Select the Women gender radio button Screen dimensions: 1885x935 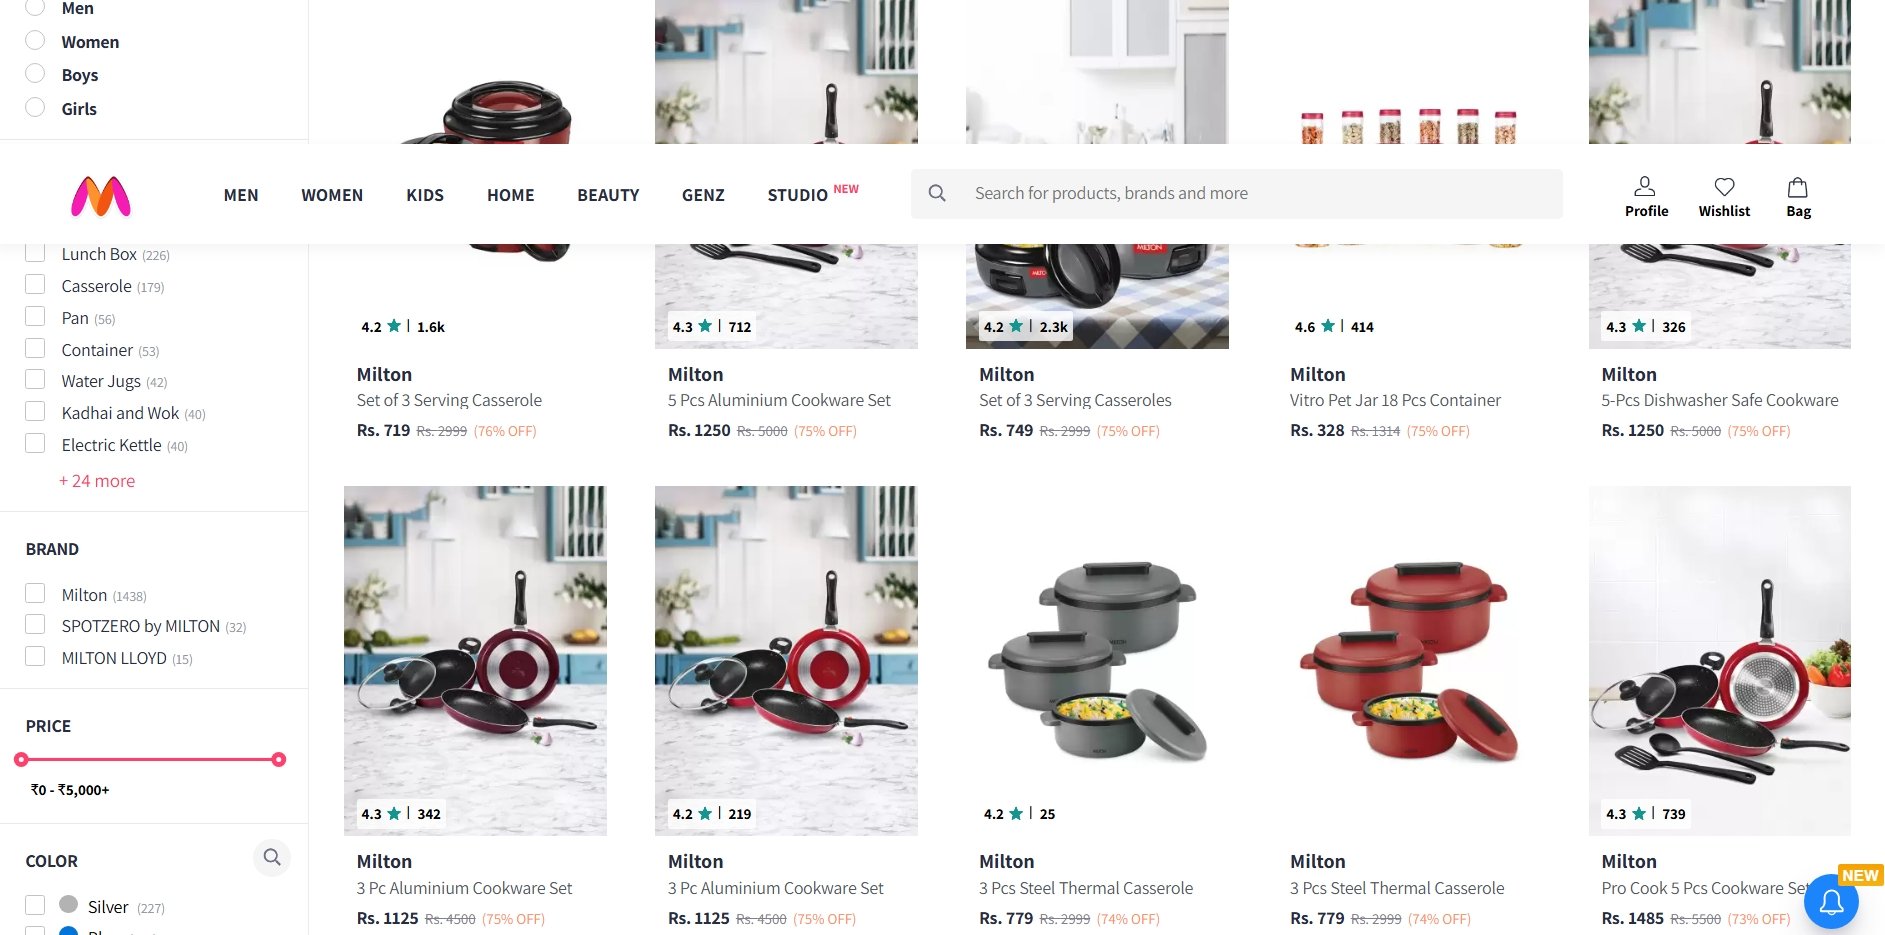point(35,40)
